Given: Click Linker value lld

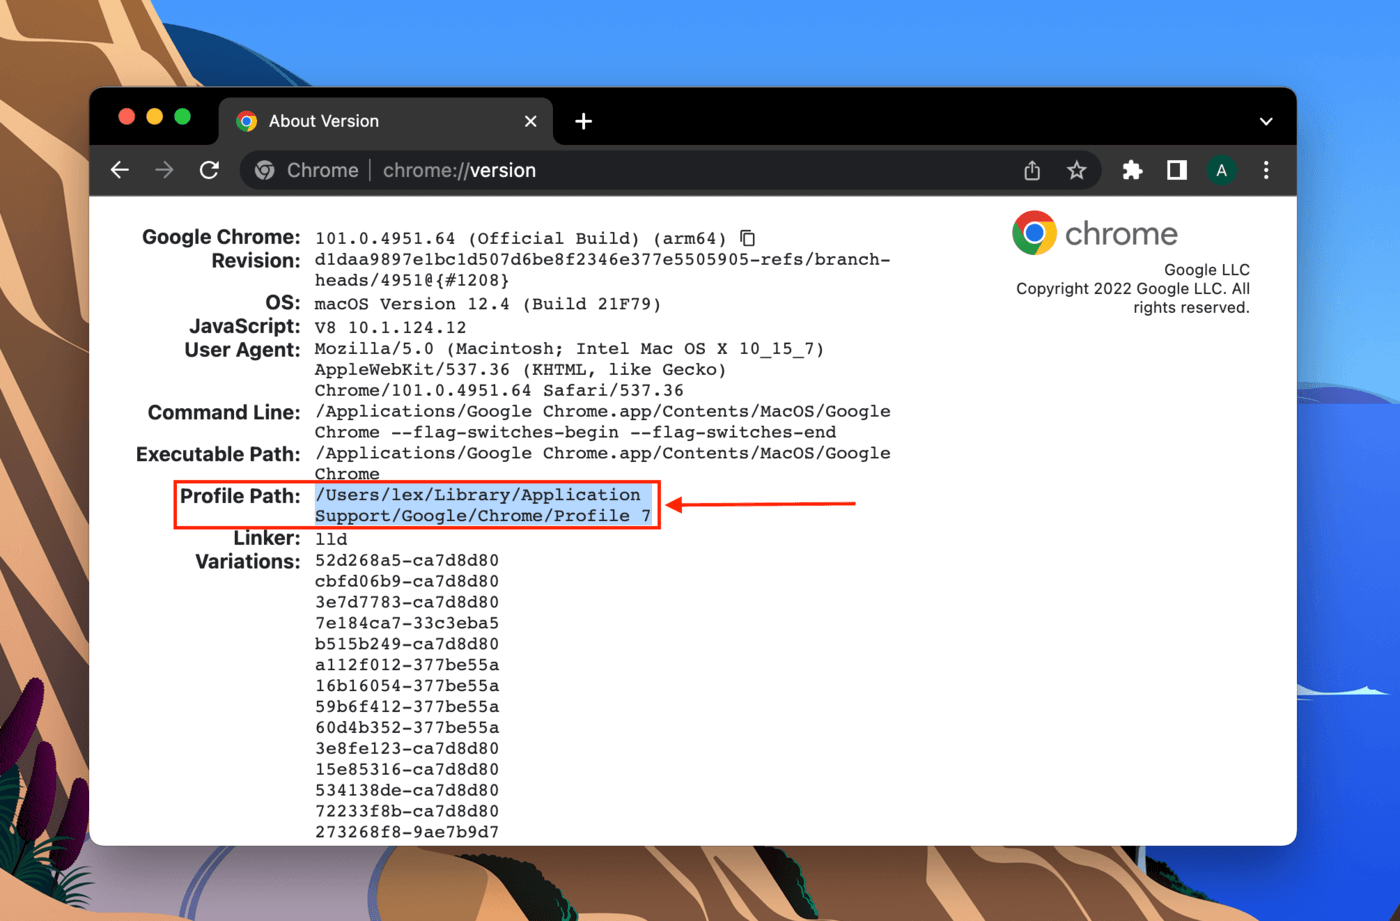Looking at the screenshot, I should coord(331,539).
